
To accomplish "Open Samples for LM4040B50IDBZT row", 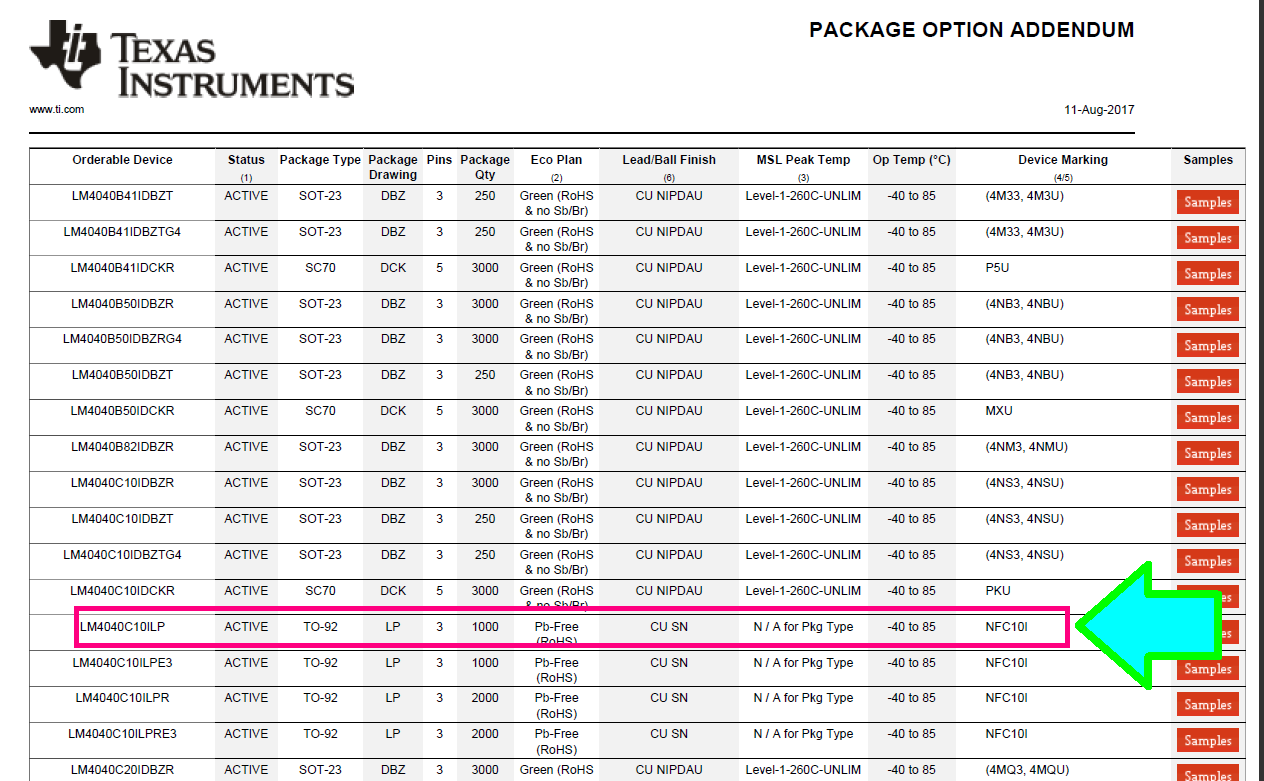I will (x=1208, y=382).
